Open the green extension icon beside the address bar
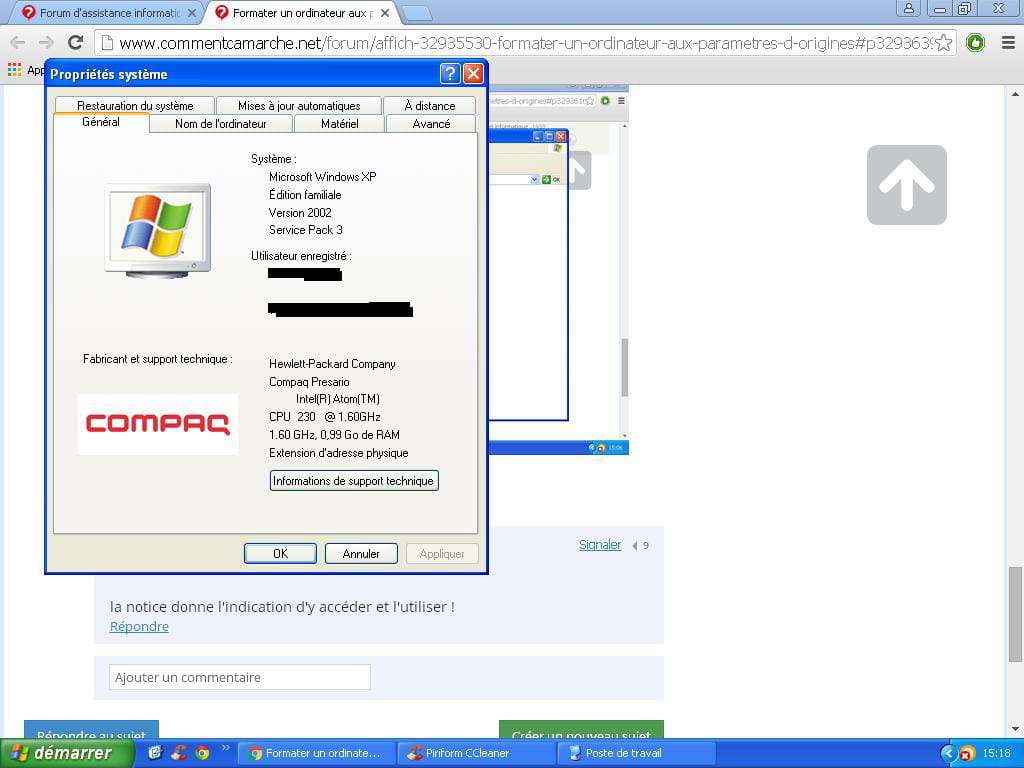The image size is (1024, 768). point(975,43)
